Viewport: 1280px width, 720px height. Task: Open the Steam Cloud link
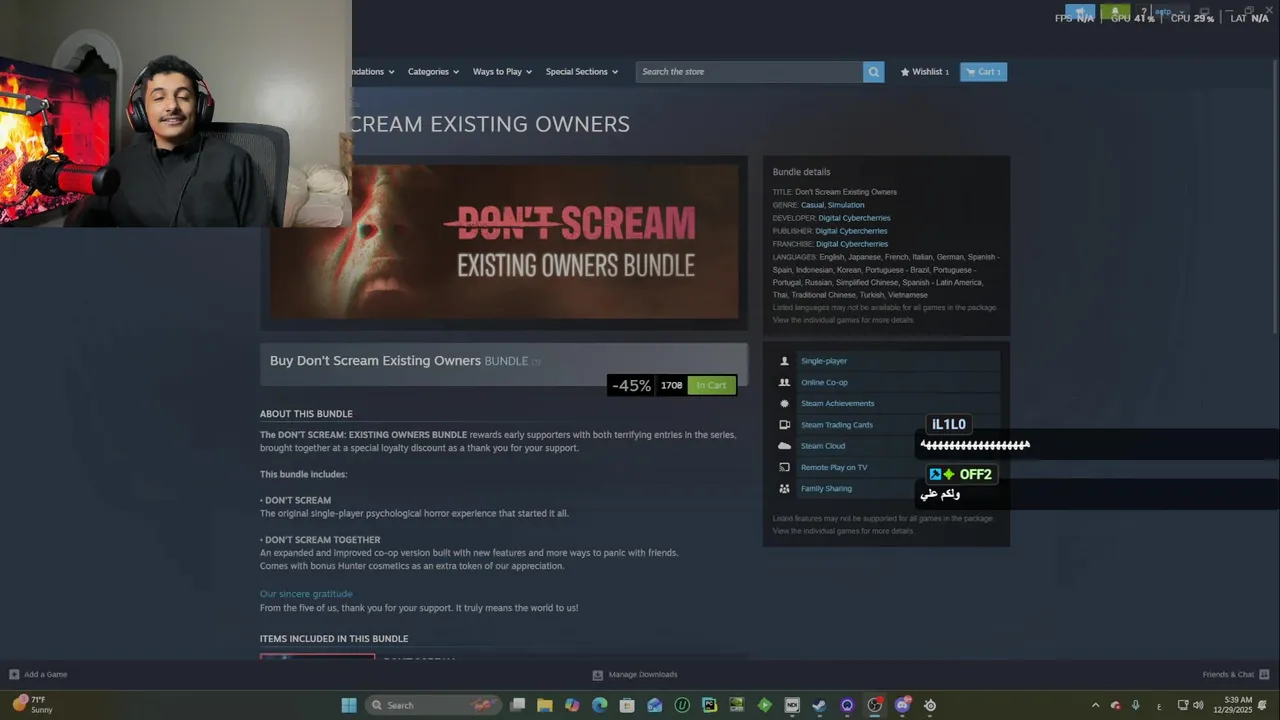click(x=823, y=446)
